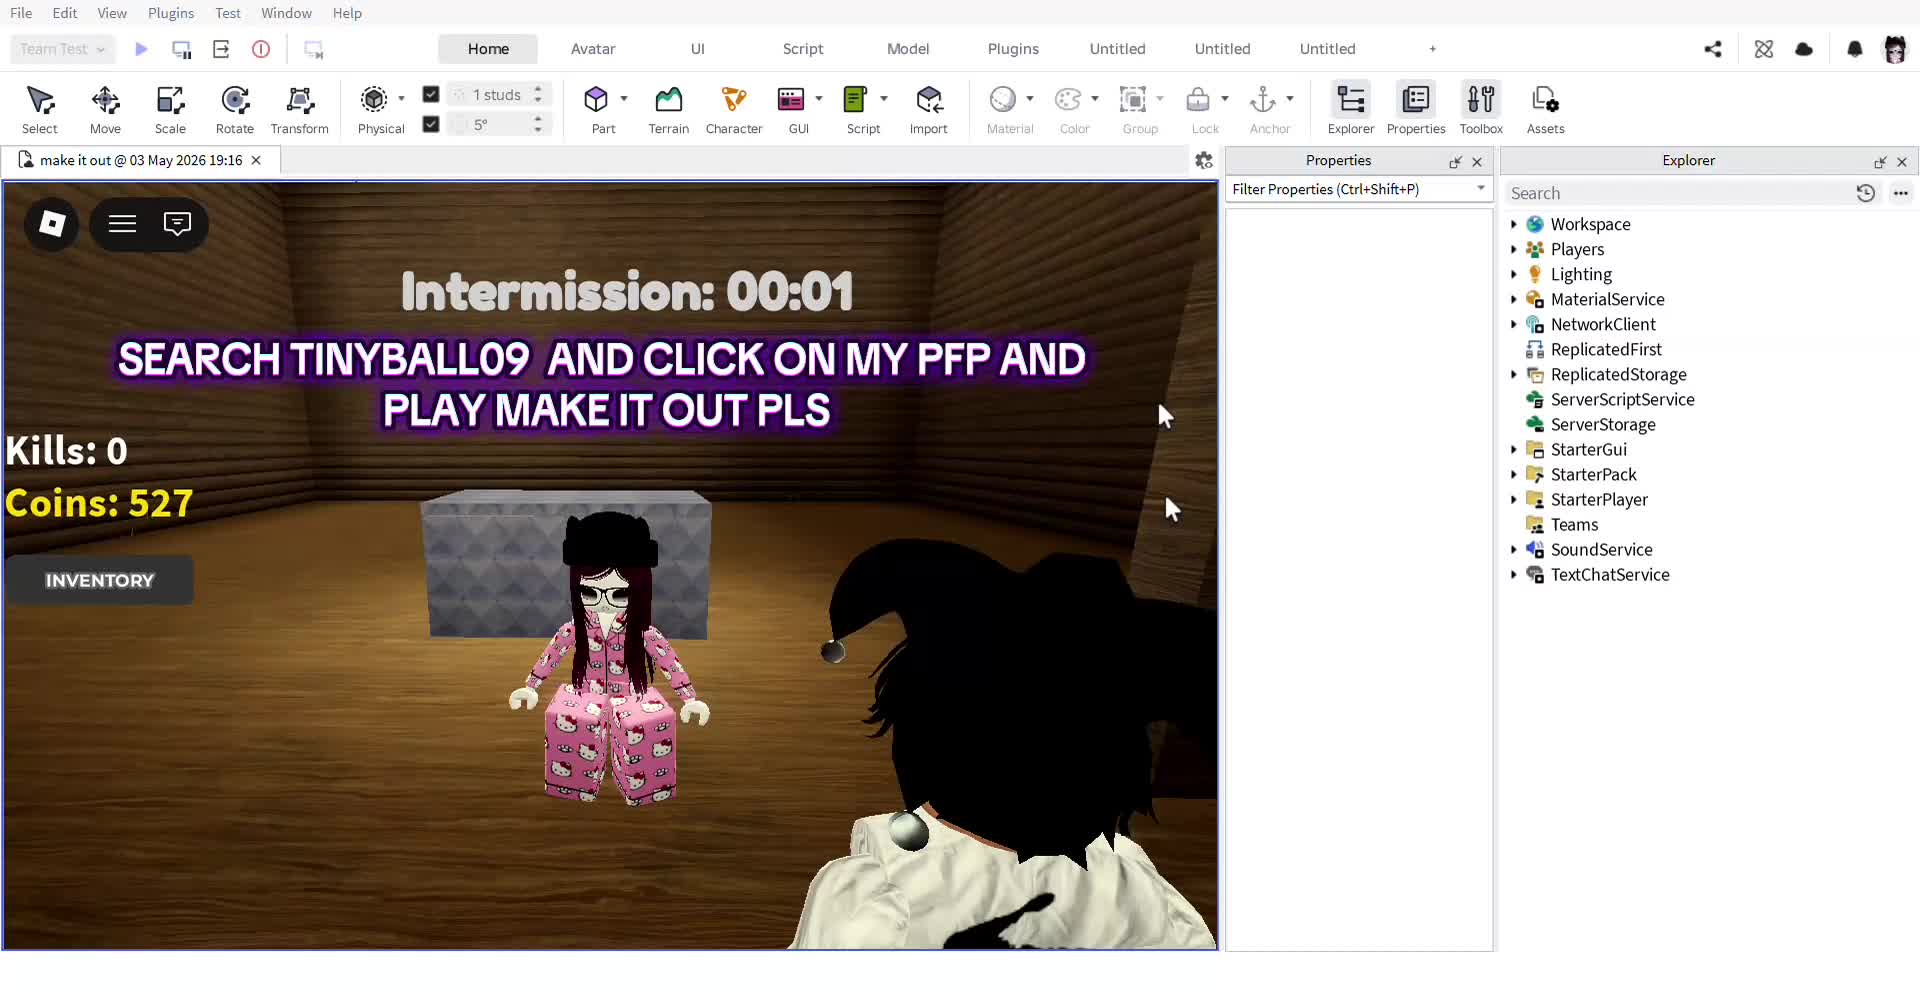Open the Material picker
This screenshot has height=992, width=1920.
(1002, 99)
